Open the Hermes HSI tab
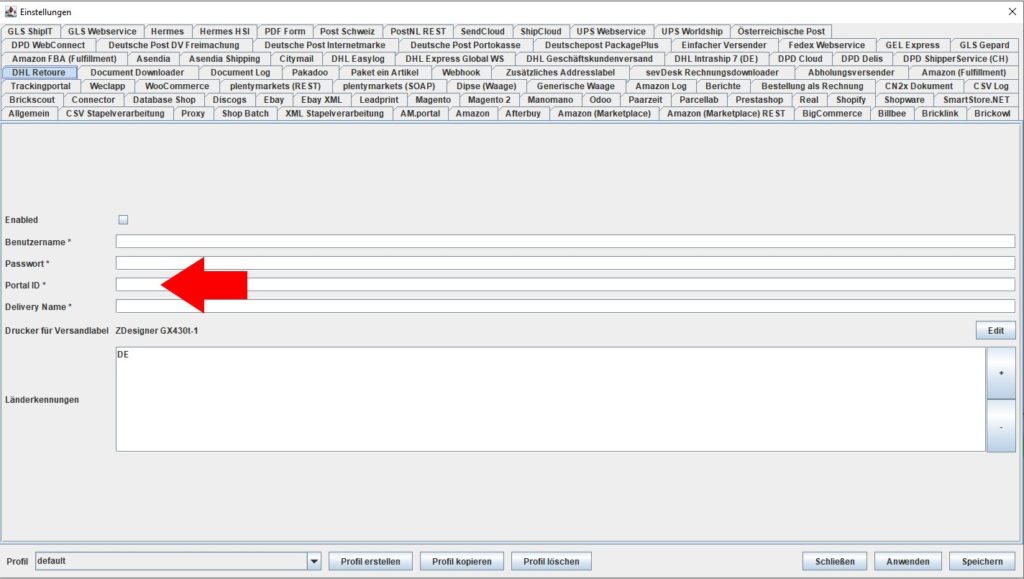This screenshot has width=1024, height=579. 225,31
